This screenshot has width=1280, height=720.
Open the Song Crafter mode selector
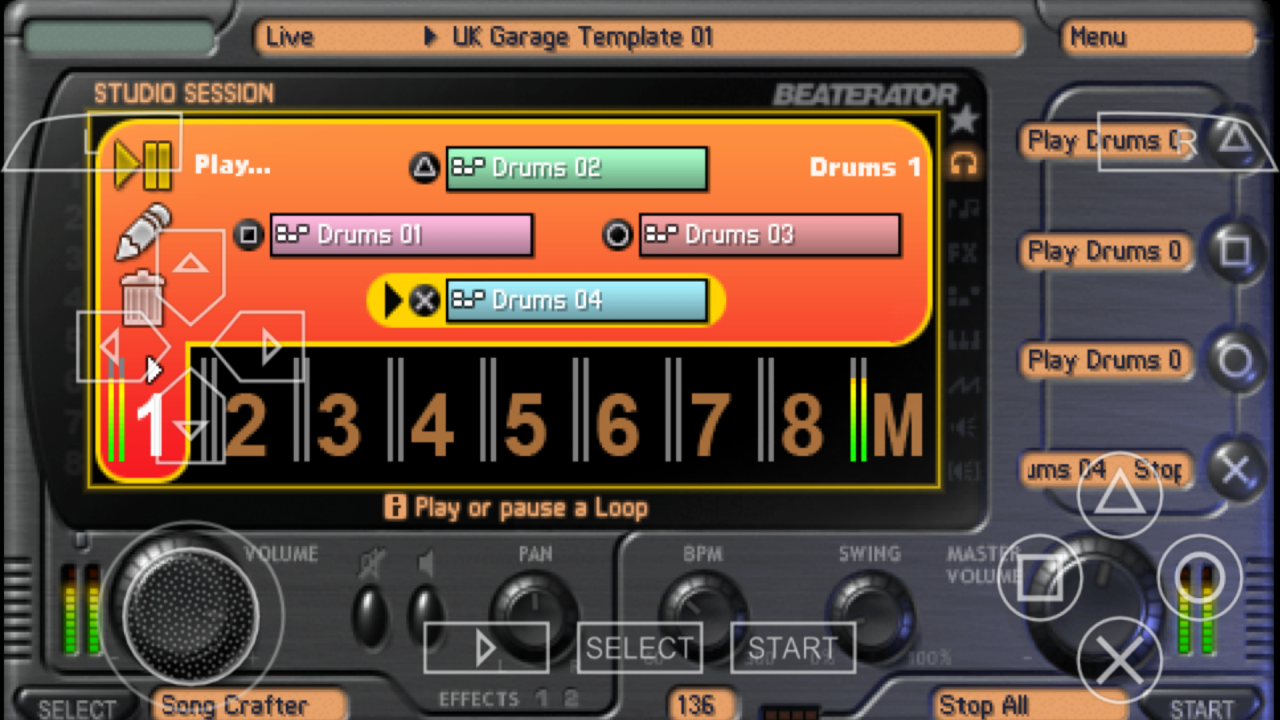[x=249, y=705]
